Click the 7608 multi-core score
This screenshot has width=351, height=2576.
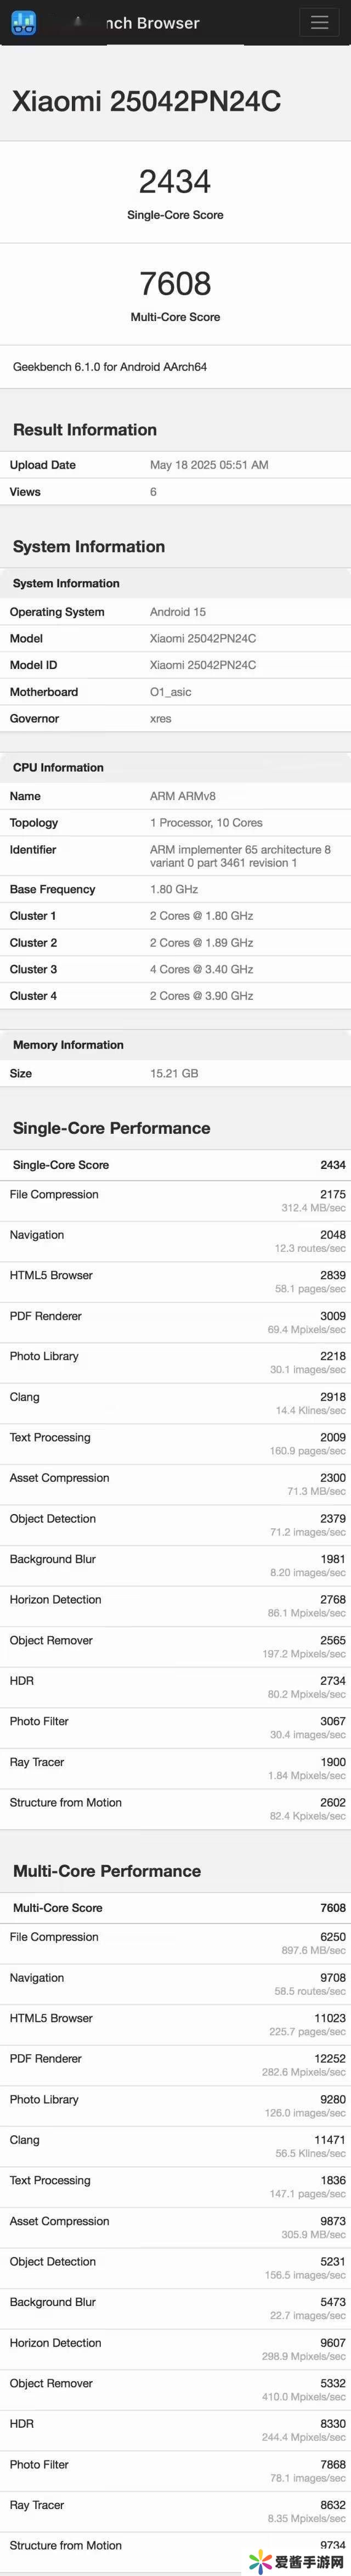(175, 284)
